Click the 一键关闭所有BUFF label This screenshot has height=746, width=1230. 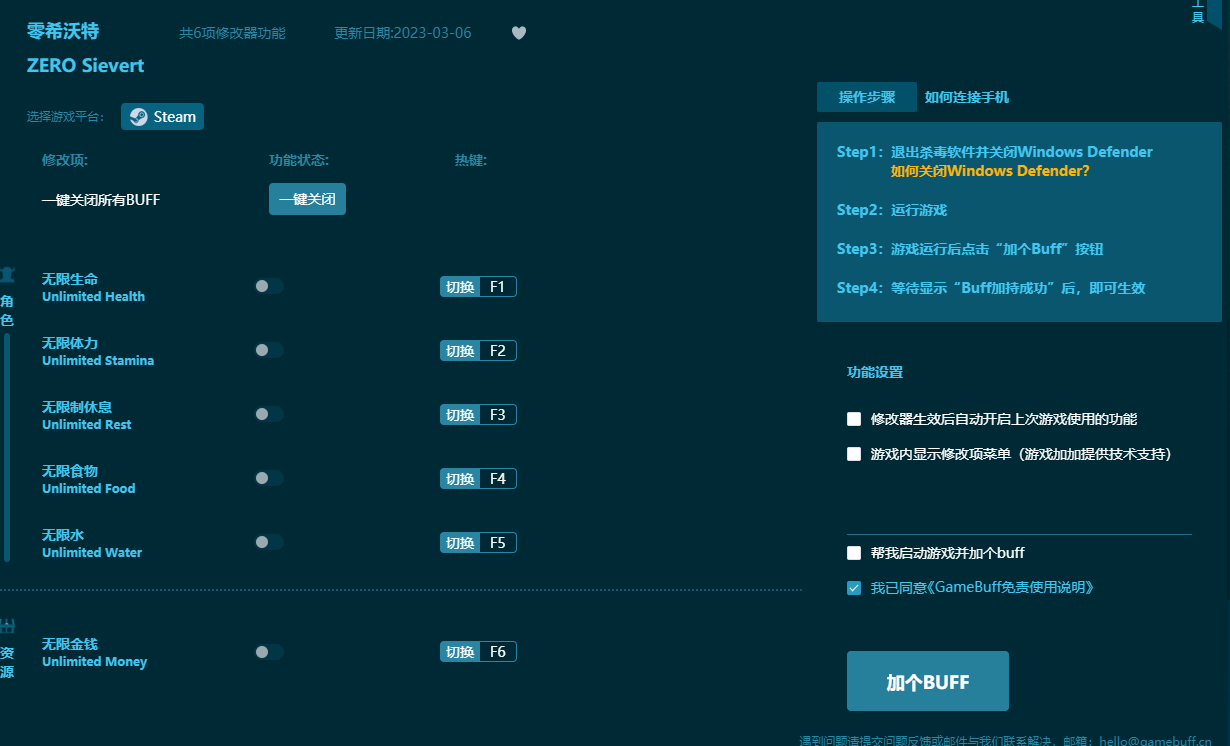pyautogui.click(x=101, y=200)
